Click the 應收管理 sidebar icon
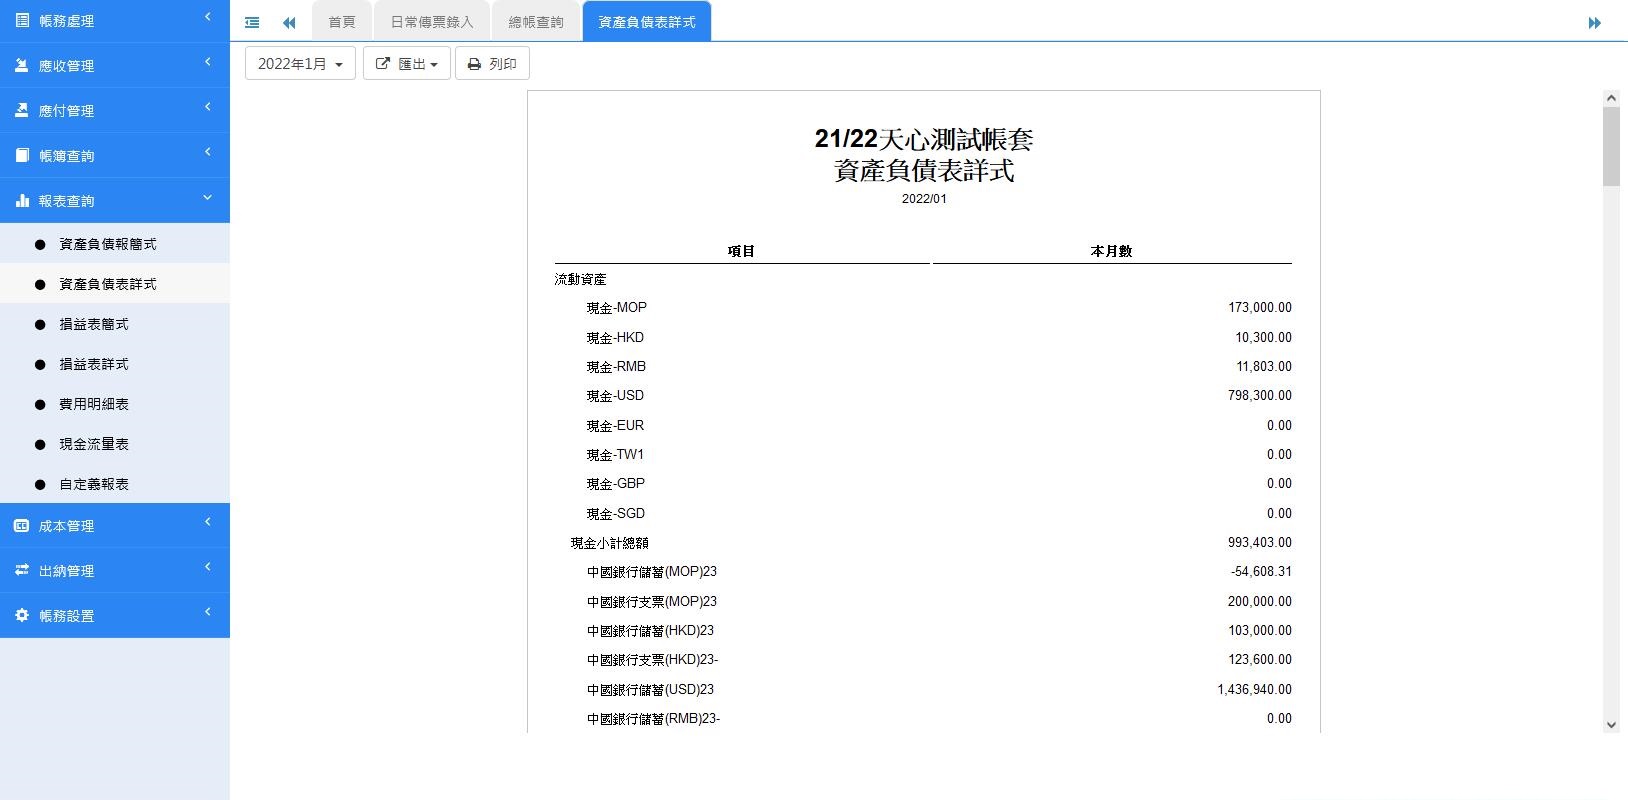The height and width of the screenshot is (800, 1628). pyautogui.click(x=22, y=65)
